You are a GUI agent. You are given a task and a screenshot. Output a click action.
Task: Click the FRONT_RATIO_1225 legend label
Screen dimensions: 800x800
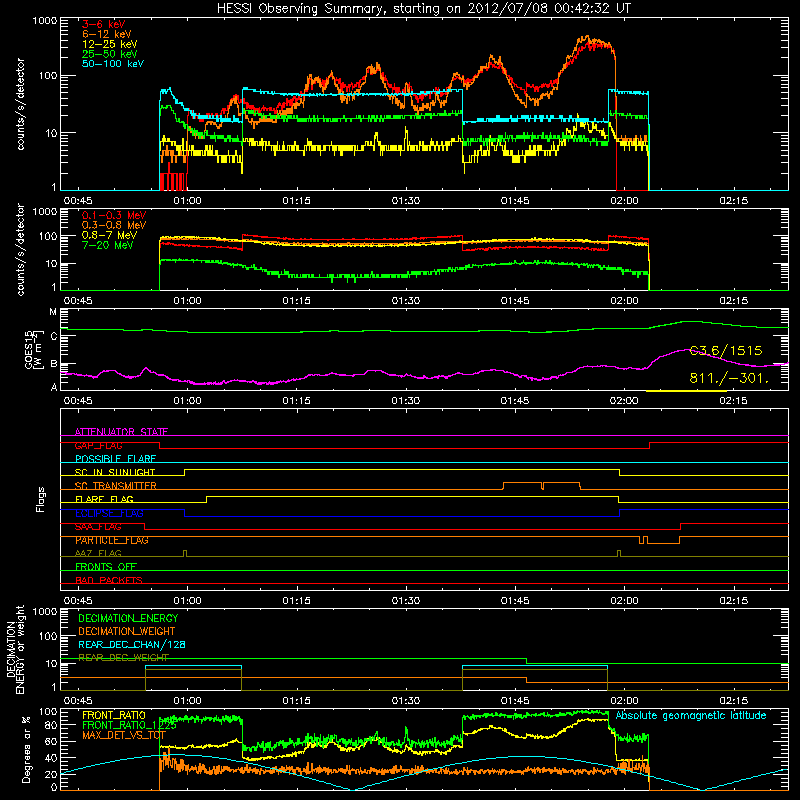click(x=129, y=725)
